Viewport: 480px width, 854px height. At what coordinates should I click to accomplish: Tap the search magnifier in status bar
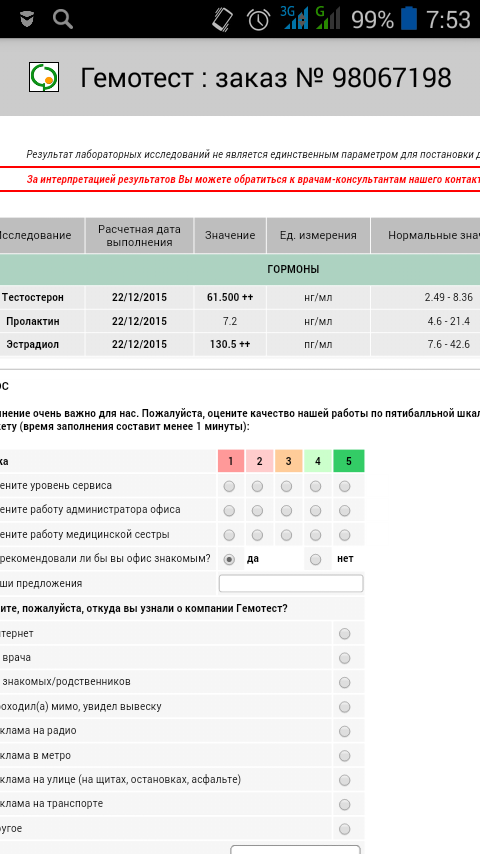tap(63, 19)
